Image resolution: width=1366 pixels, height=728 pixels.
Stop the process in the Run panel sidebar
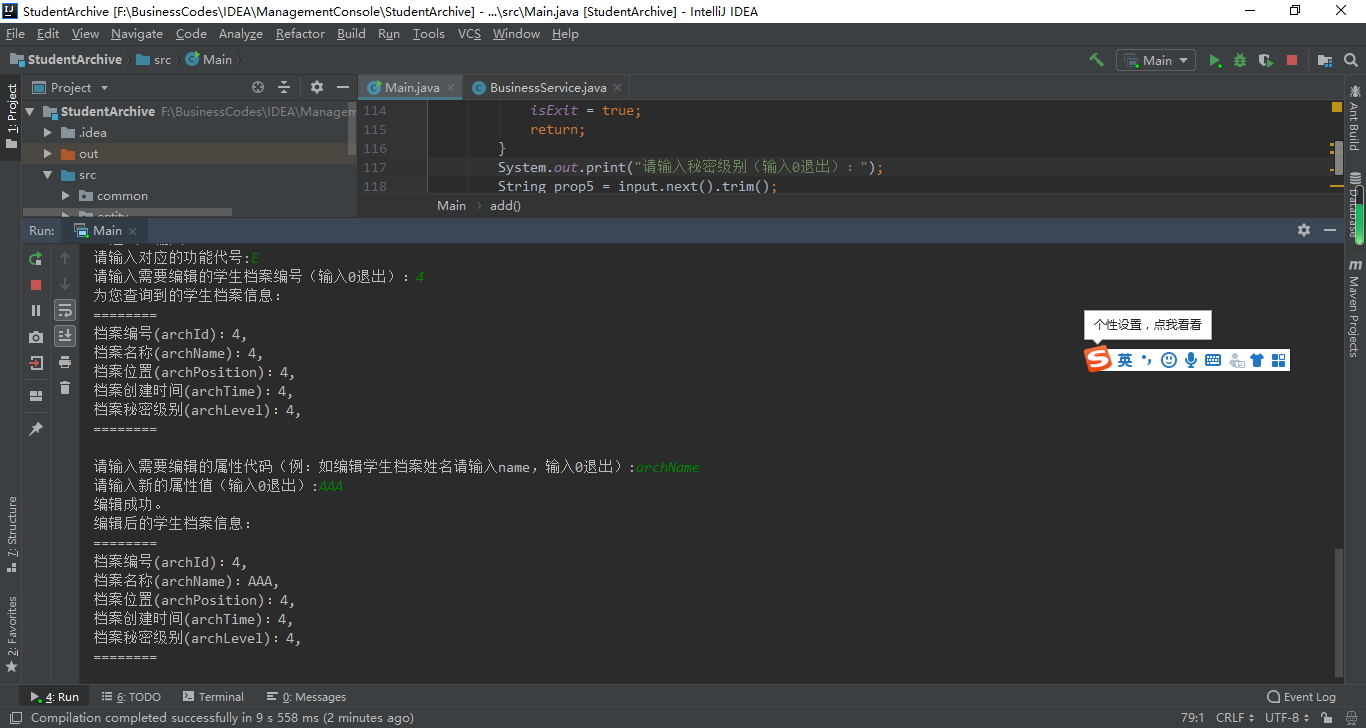click(x=36, y=285)
